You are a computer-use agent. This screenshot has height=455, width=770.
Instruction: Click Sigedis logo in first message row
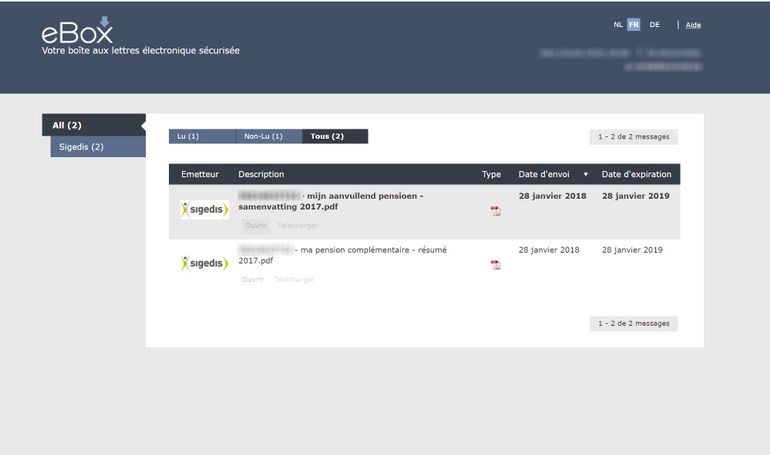pyautogui.click(x=204, y=210)
